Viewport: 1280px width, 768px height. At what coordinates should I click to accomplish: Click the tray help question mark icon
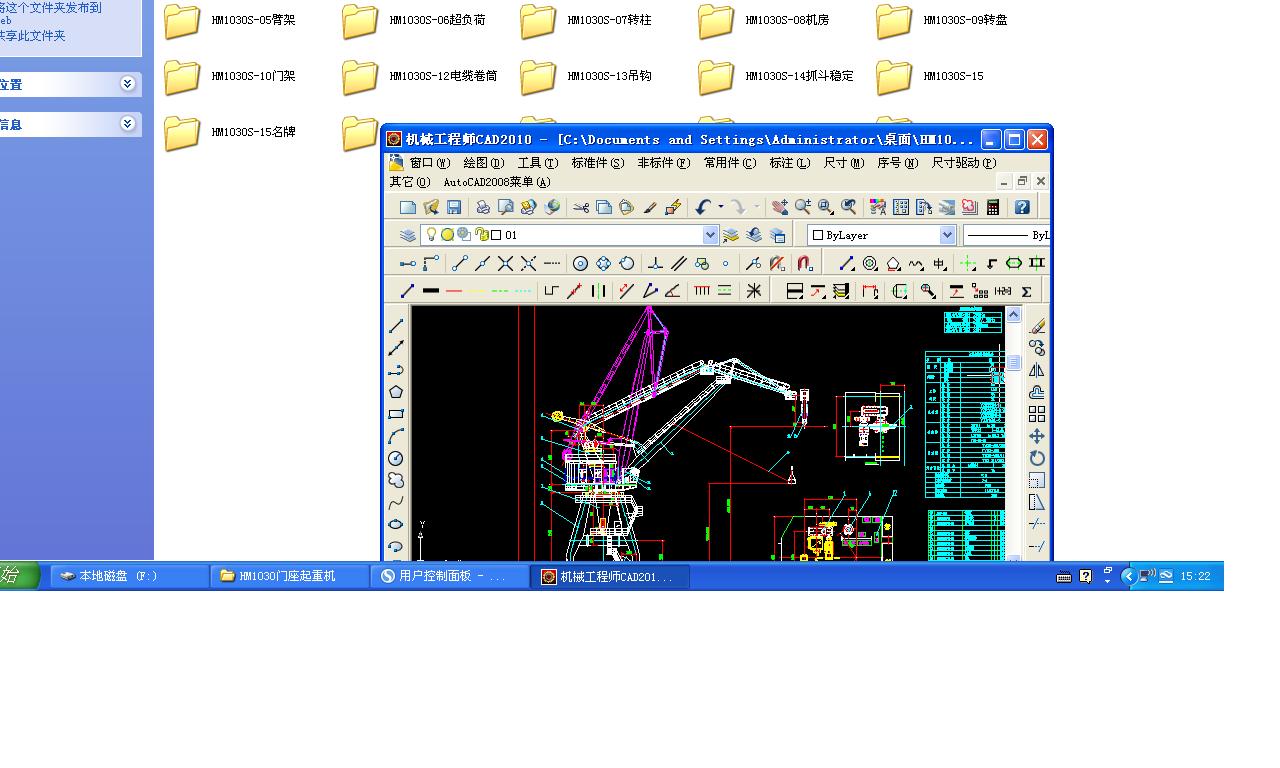(x=1086, y=576)
